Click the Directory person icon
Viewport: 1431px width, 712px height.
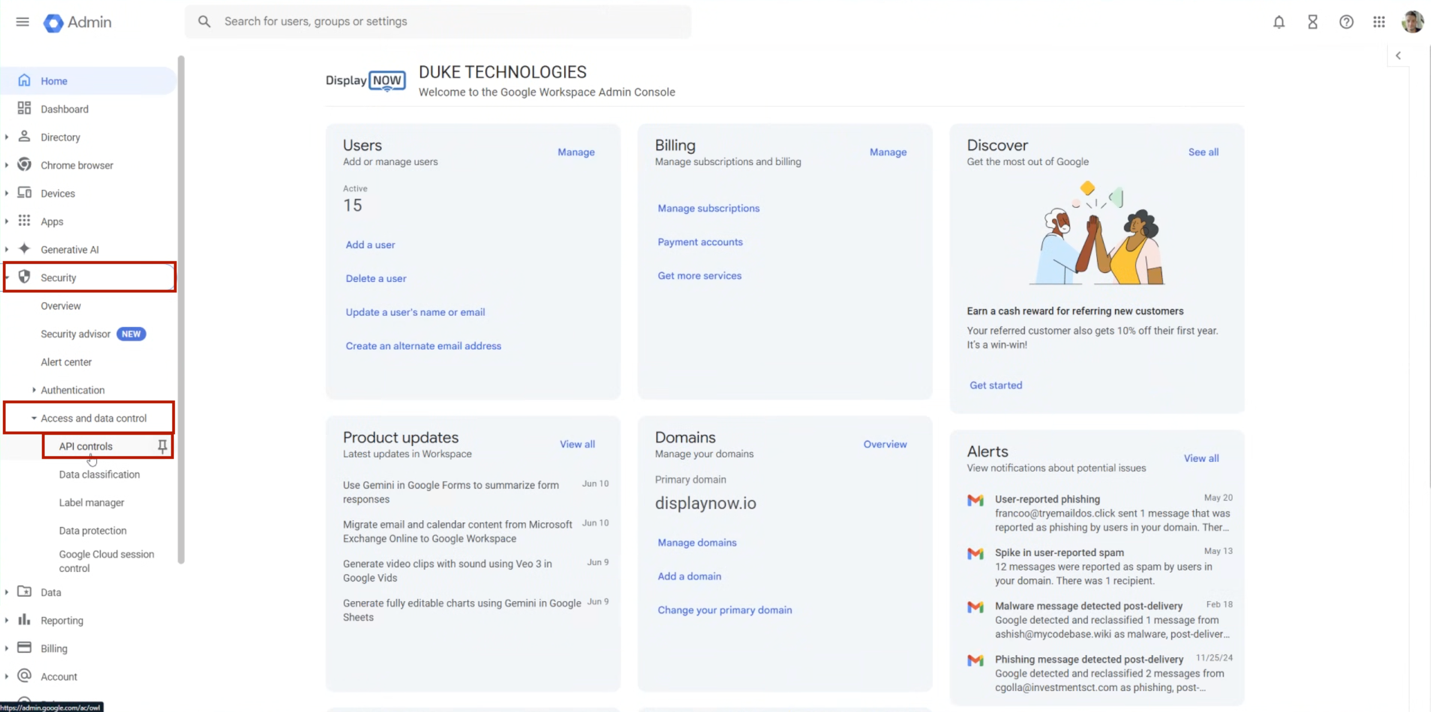[24, 136]
